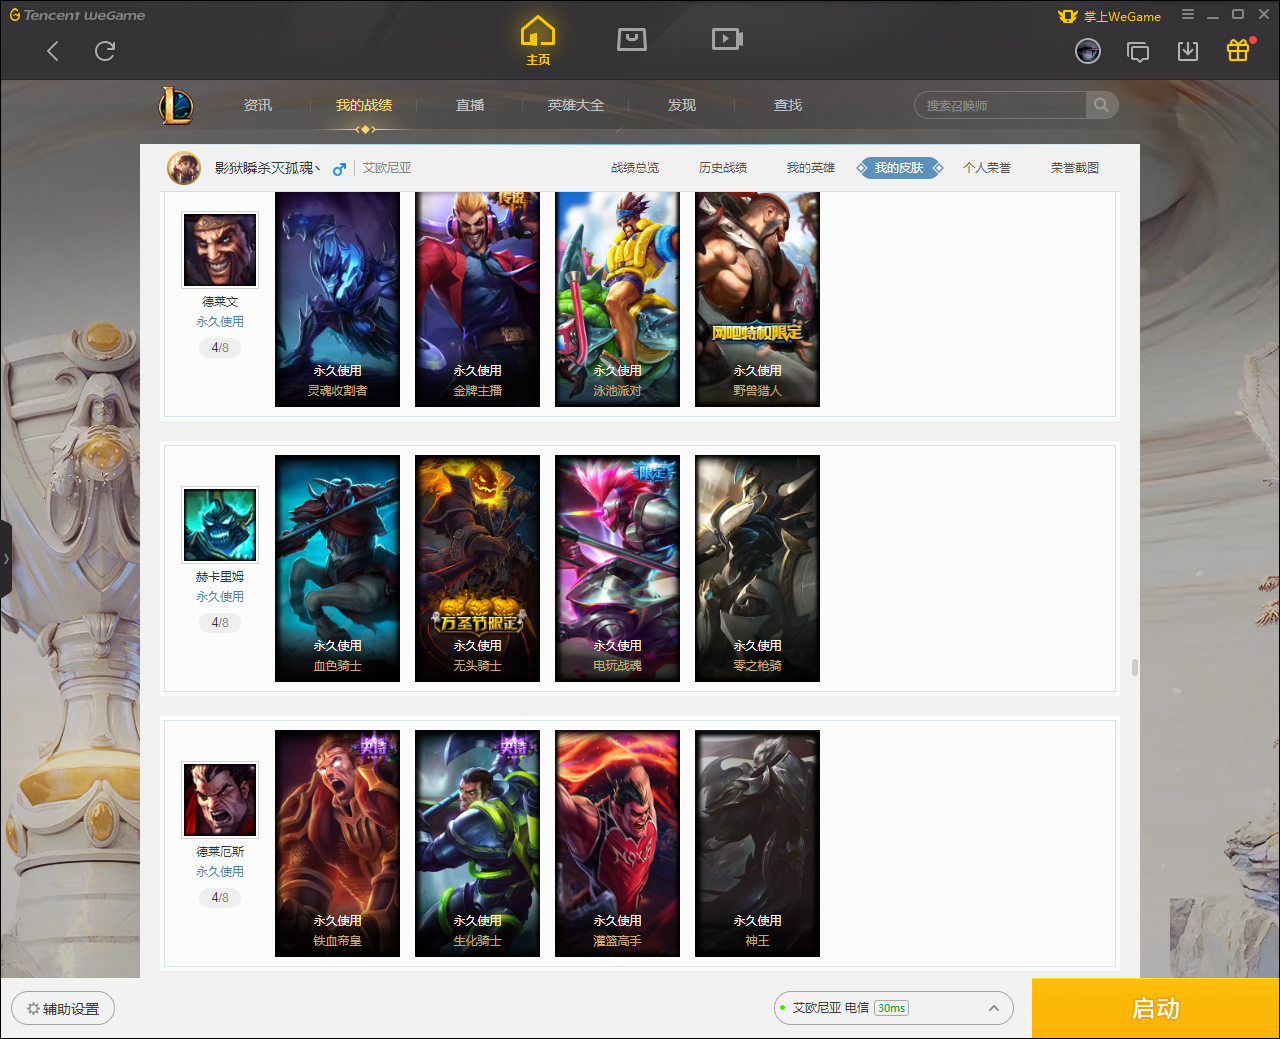The width and height of the screenshot is (1280, 1039).
Task: Expand the left side panel arrow
Action: point(6,559)
